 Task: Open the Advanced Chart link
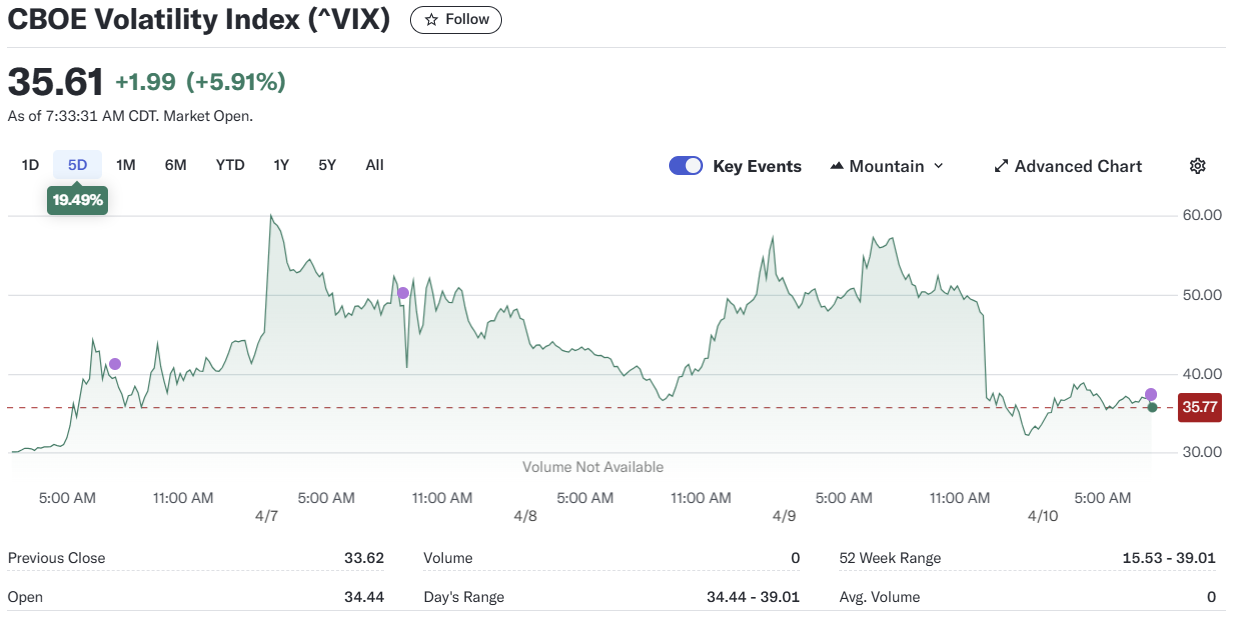[x=1077, y=166]
